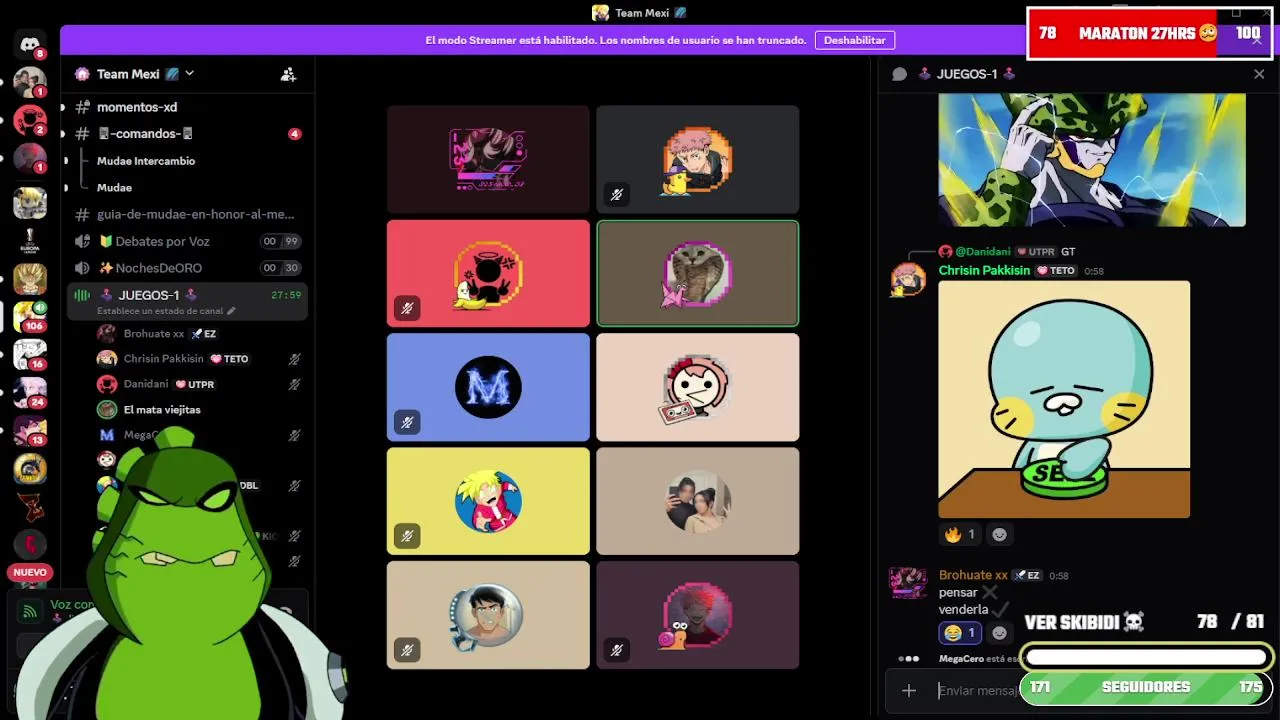
Task: Click Brohuate xx's avatar in chat
Action: click(x=908, y=584)
